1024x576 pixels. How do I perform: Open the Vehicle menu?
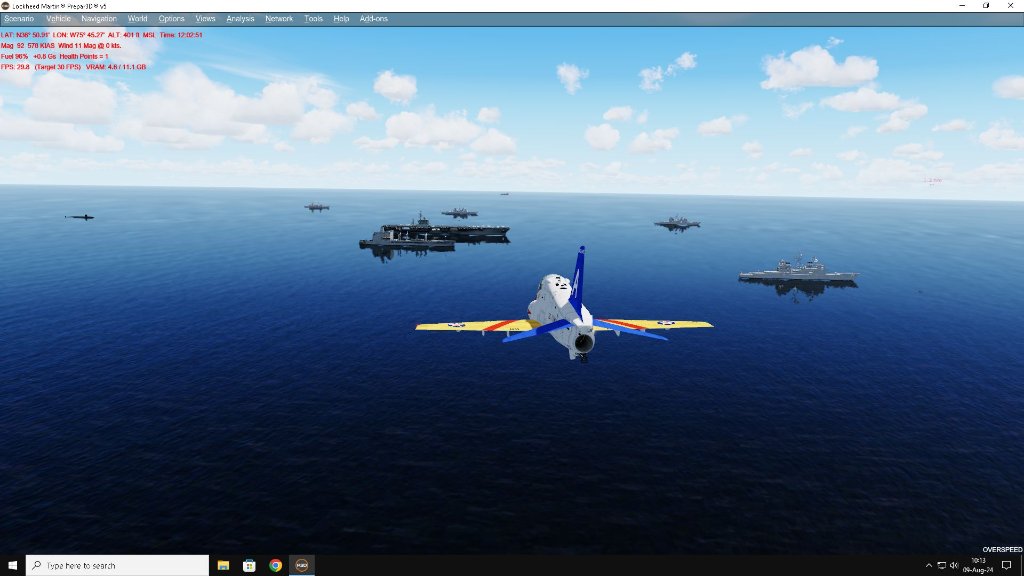point(58,19)
